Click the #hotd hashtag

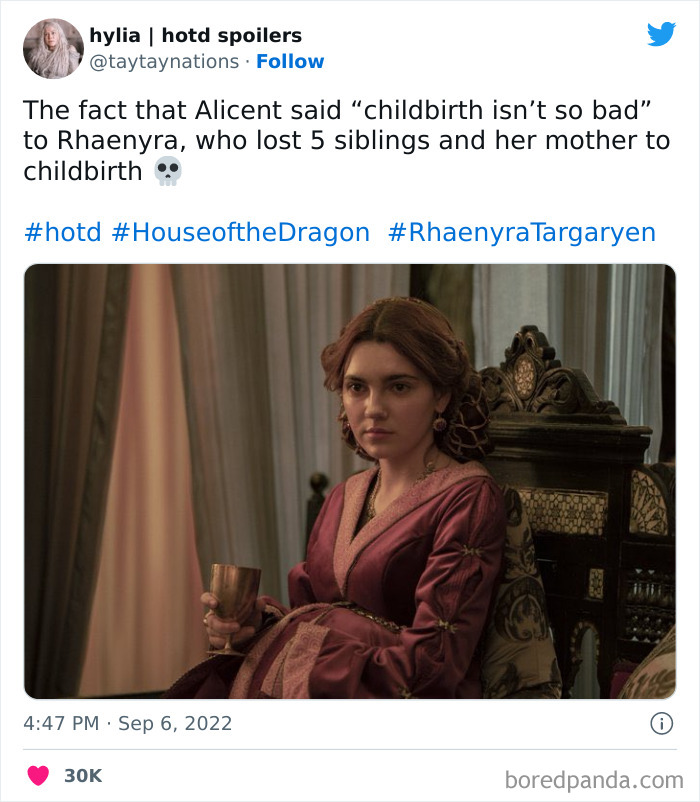58,231
